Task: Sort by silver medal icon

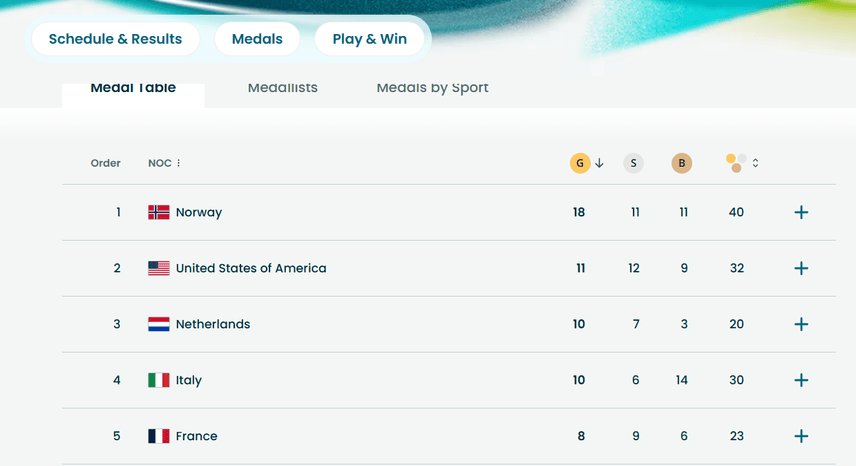Action: [633, 163]
